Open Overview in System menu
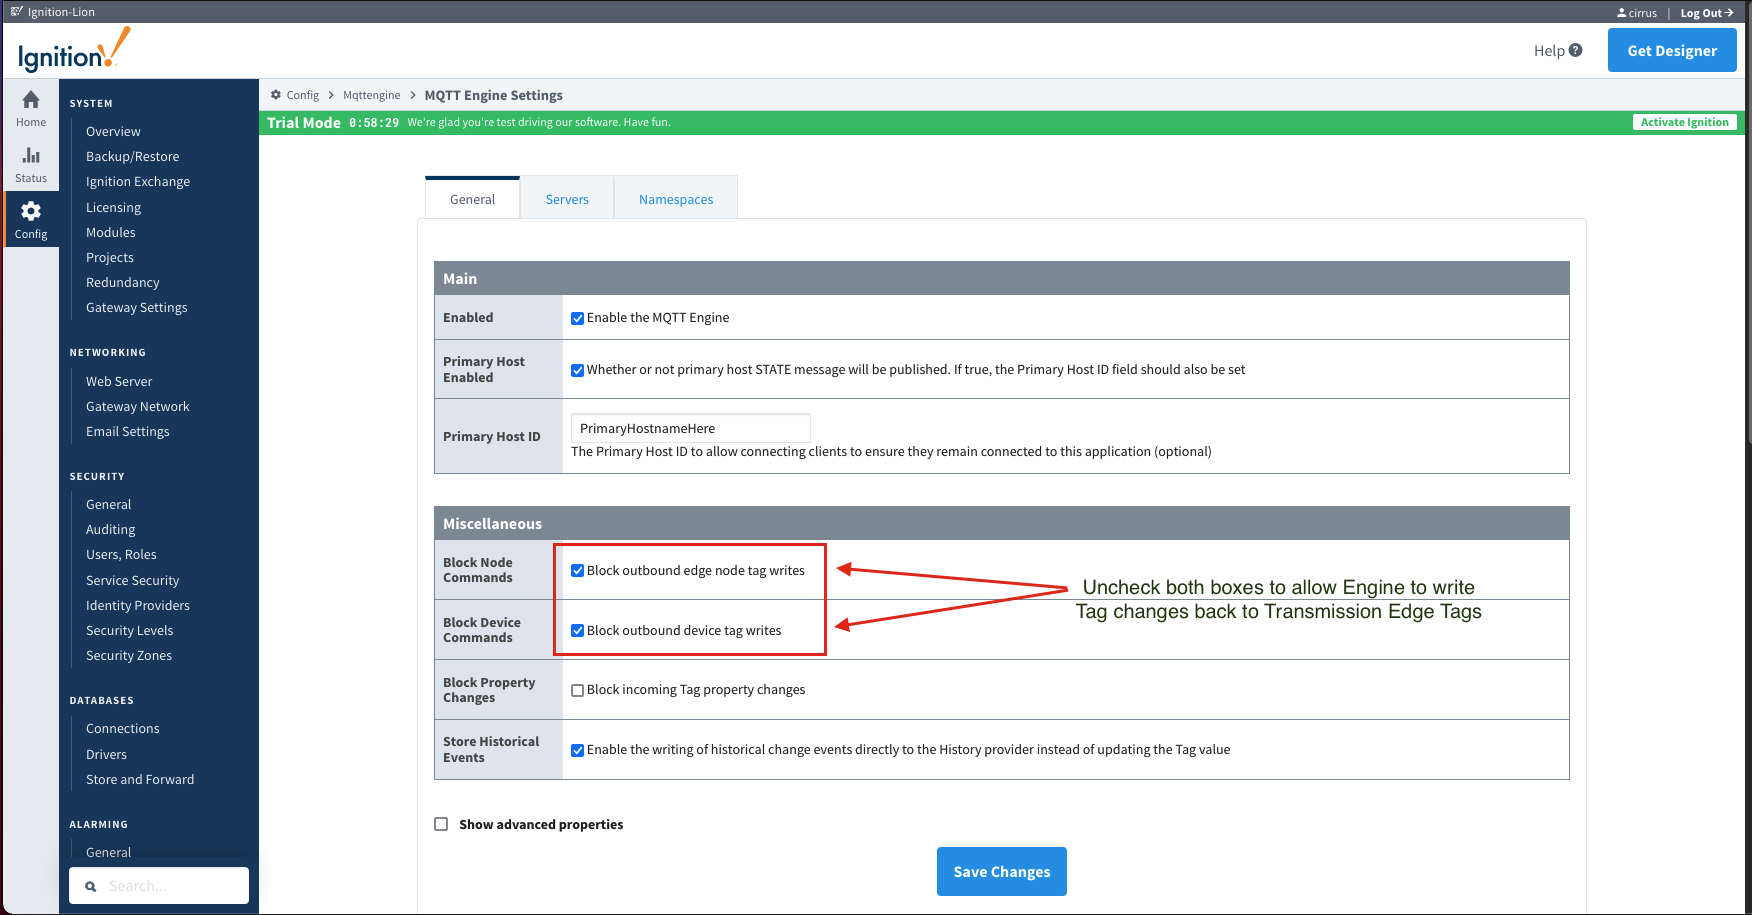The width and height of the screenshot is (1752, 915). tap(113, 131)
